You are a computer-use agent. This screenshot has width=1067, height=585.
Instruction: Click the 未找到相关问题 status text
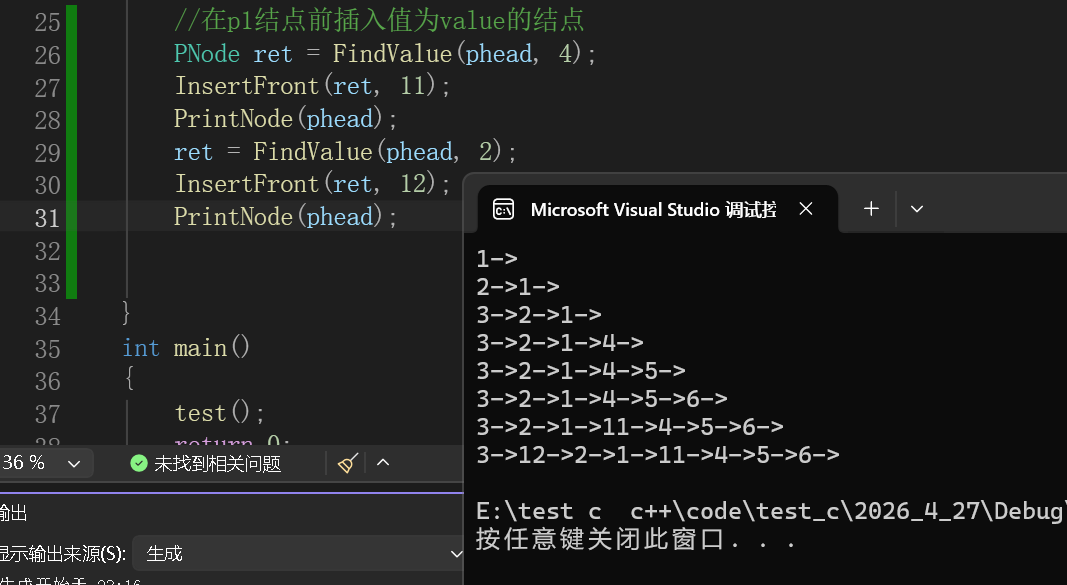[217, 464]
